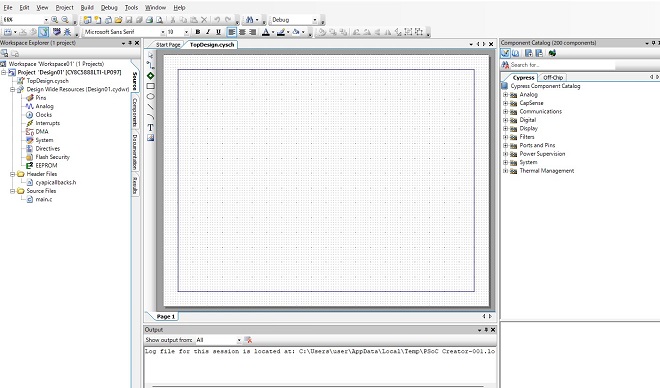The height and width of the screenshot is (388, 660).
Task: Expand the Analog catalog category
Action: (506, 95)
